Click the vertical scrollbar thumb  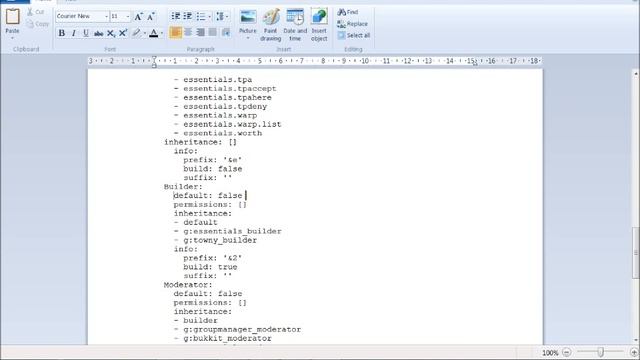pos(636,253)
